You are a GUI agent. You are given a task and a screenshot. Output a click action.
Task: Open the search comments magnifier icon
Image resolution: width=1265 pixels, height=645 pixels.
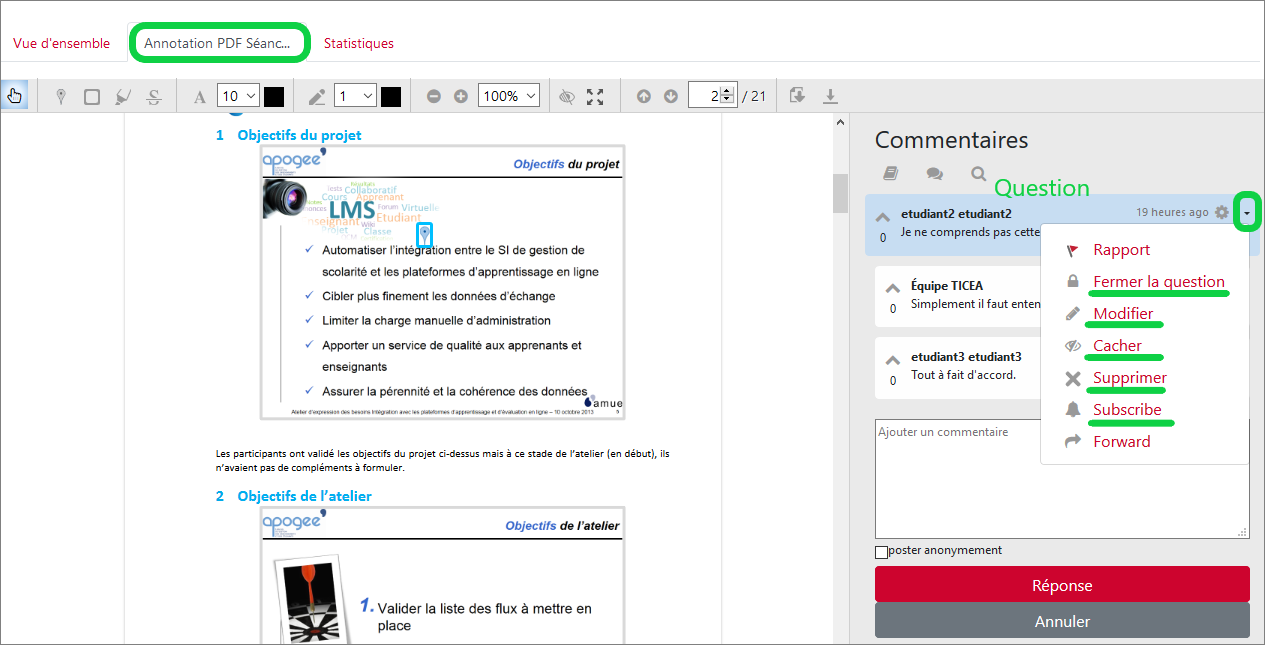(x=978, y=173)
